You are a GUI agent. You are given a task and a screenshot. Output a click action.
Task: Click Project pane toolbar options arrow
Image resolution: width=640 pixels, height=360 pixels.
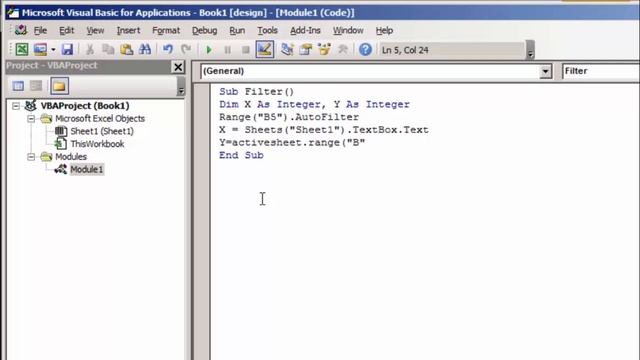(x=181, y=87)
